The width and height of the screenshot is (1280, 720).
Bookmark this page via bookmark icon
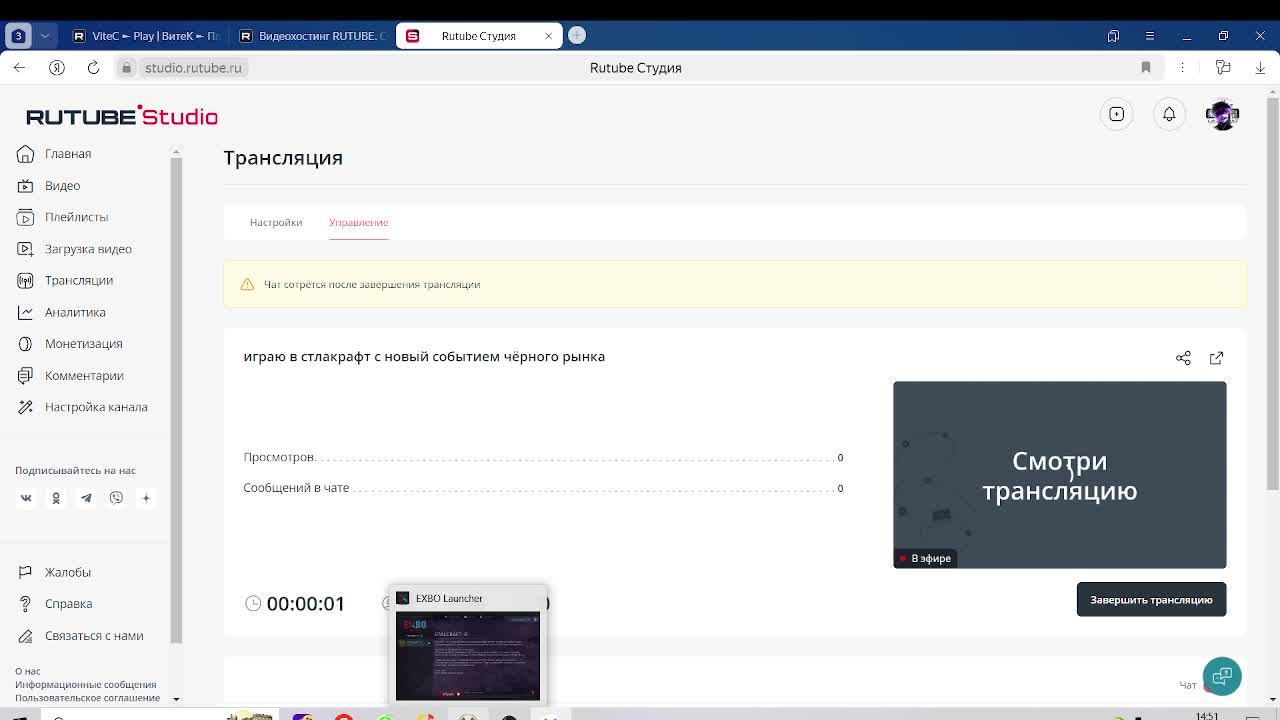point(1146,68)
